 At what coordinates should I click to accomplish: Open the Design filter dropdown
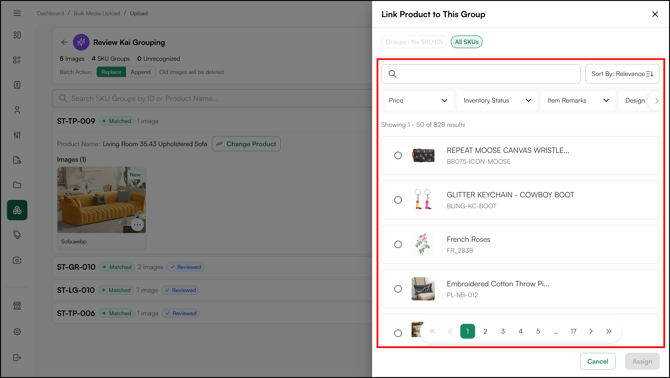coord(635,100)
